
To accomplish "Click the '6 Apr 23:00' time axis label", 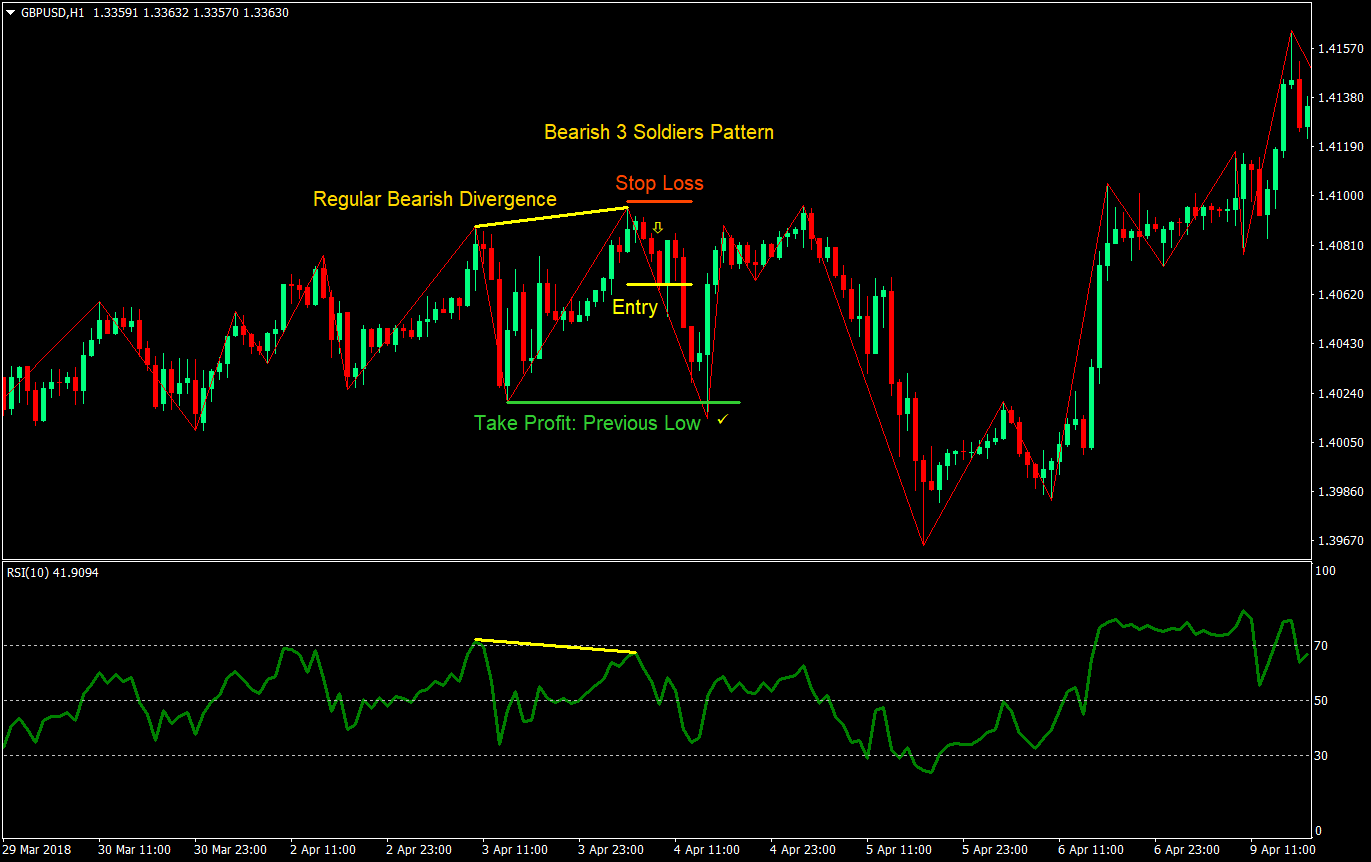I will click(1188, 850).
